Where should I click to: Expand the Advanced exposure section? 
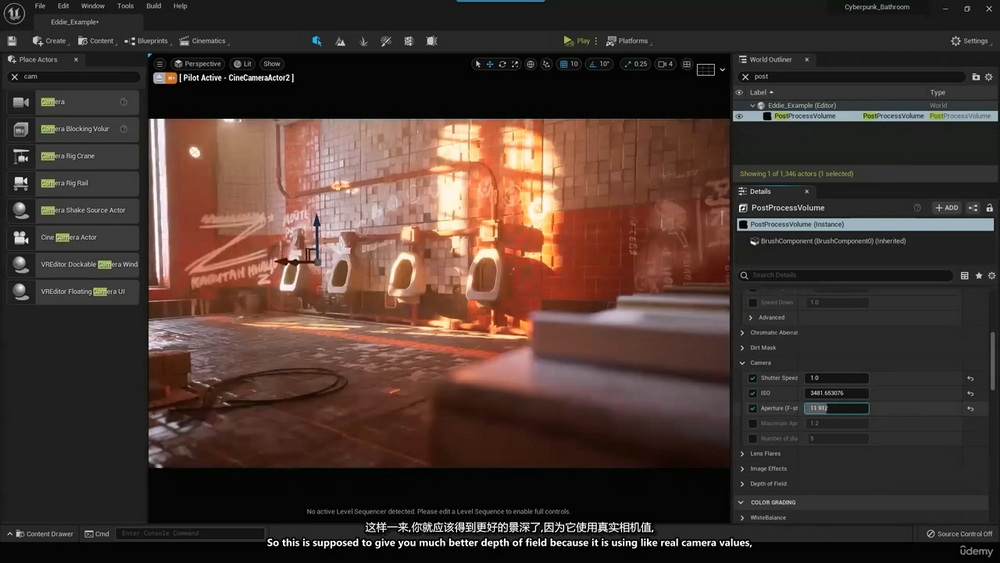[751, 318]
